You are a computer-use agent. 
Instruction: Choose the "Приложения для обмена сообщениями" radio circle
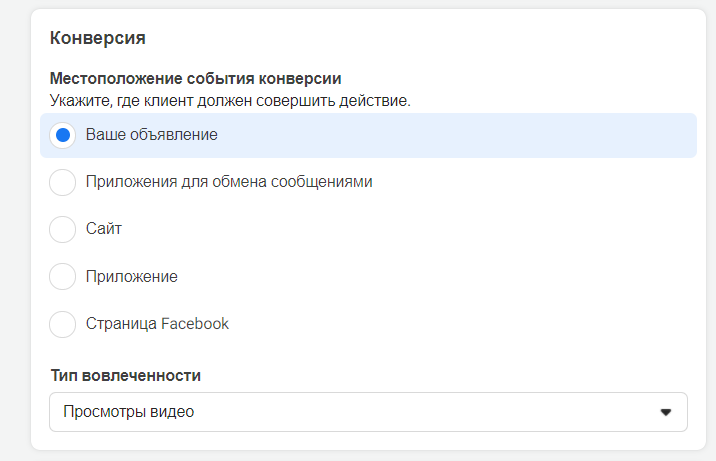coord(63,182)
